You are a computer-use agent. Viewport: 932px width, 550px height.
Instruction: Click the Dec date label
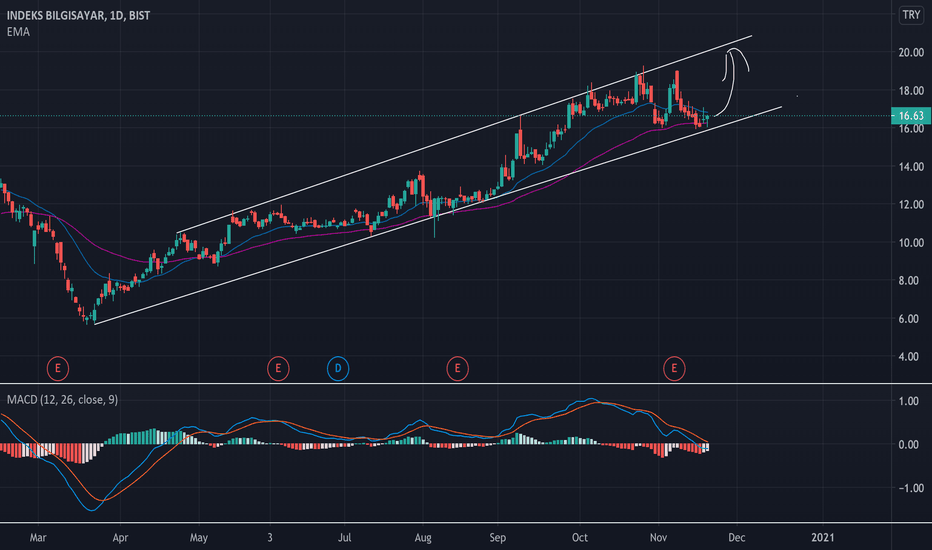[x=736, y=538]
